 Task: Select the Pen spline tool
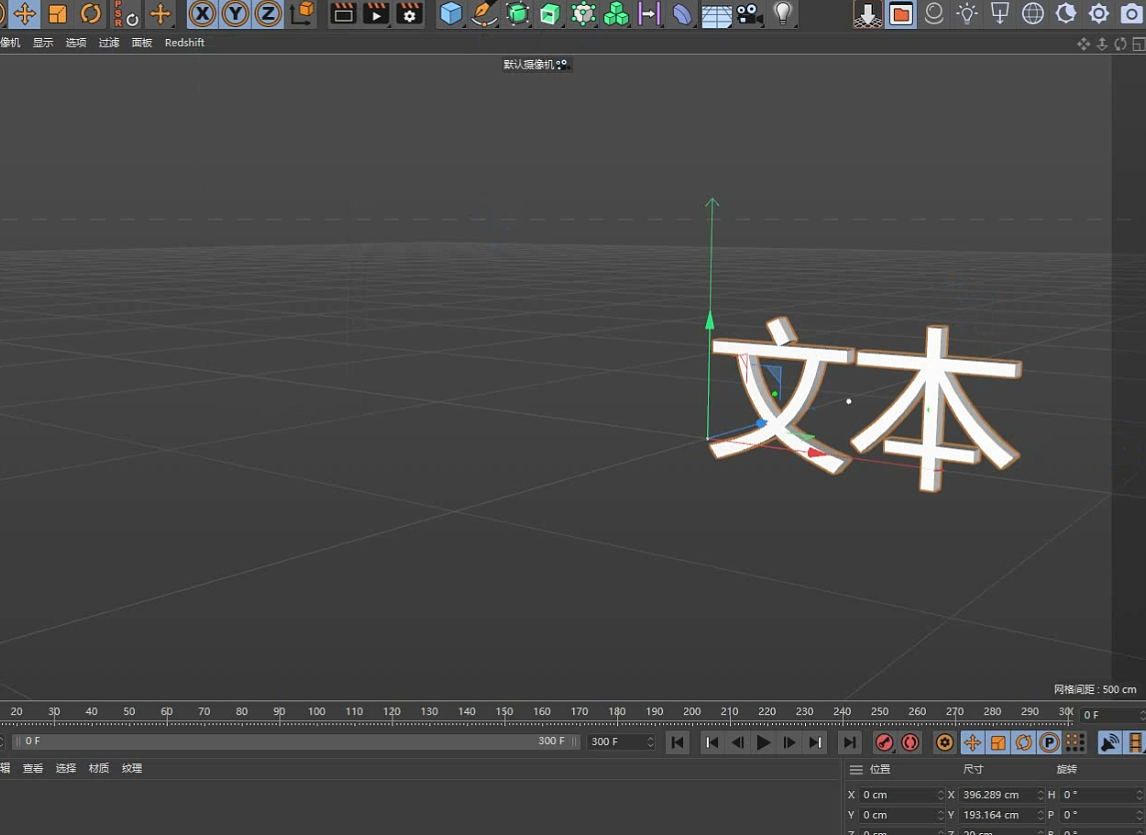[482, 15]
